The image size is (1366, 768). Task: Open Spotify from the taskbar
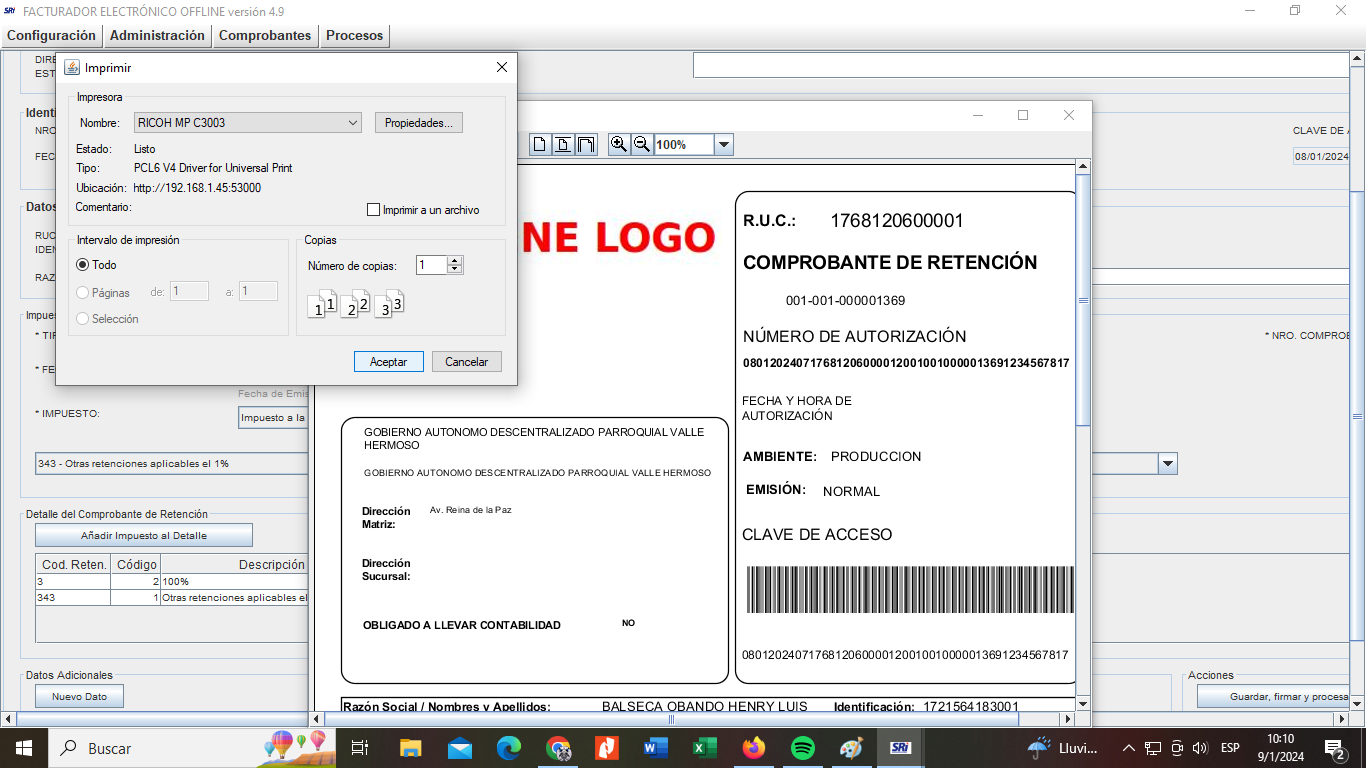pyautogui.click(x=802, y=748)
